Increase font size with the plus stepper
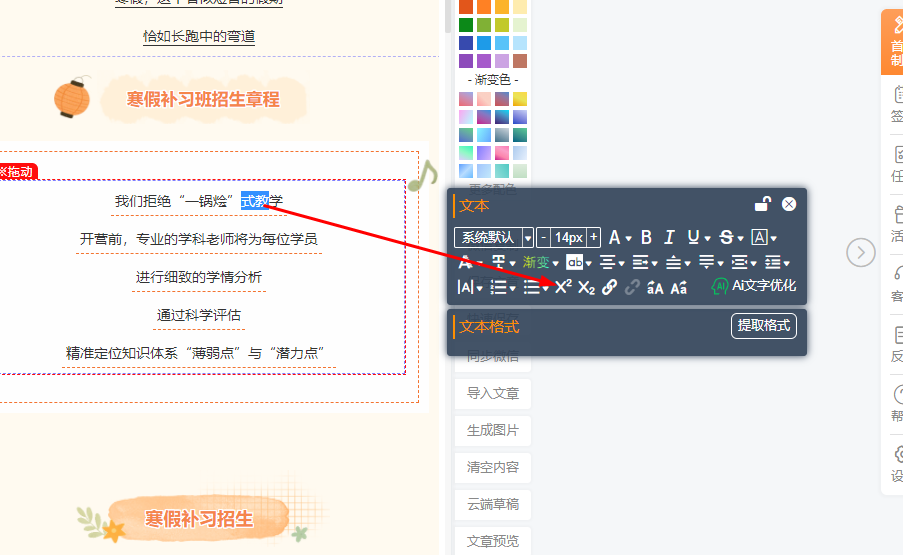The width and height of the screenshot is (903, 555). (594, 237)
